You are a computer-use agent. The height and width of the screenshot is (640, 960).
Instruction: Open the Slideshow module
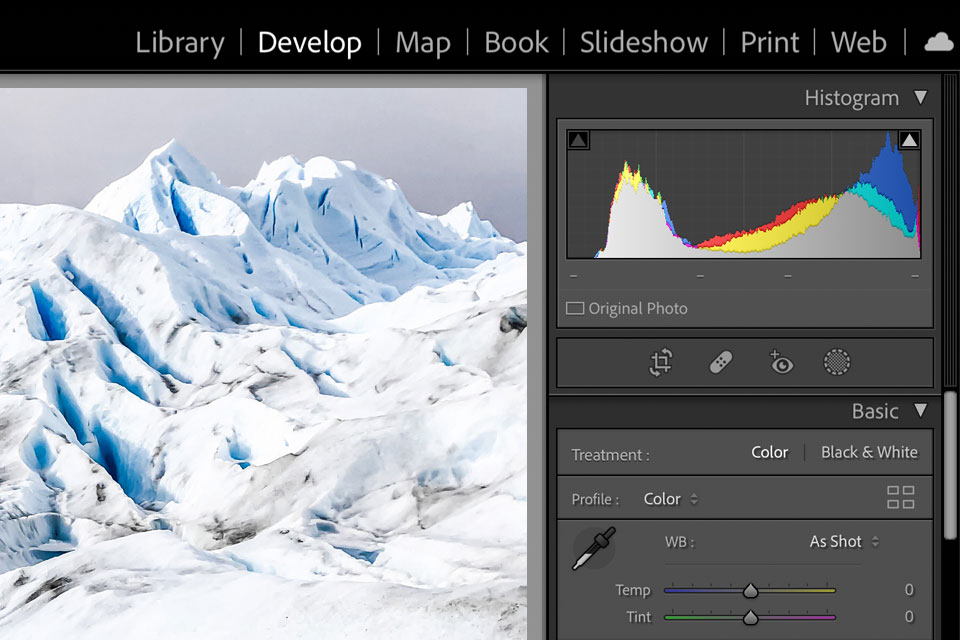click(x=644, y=43)
